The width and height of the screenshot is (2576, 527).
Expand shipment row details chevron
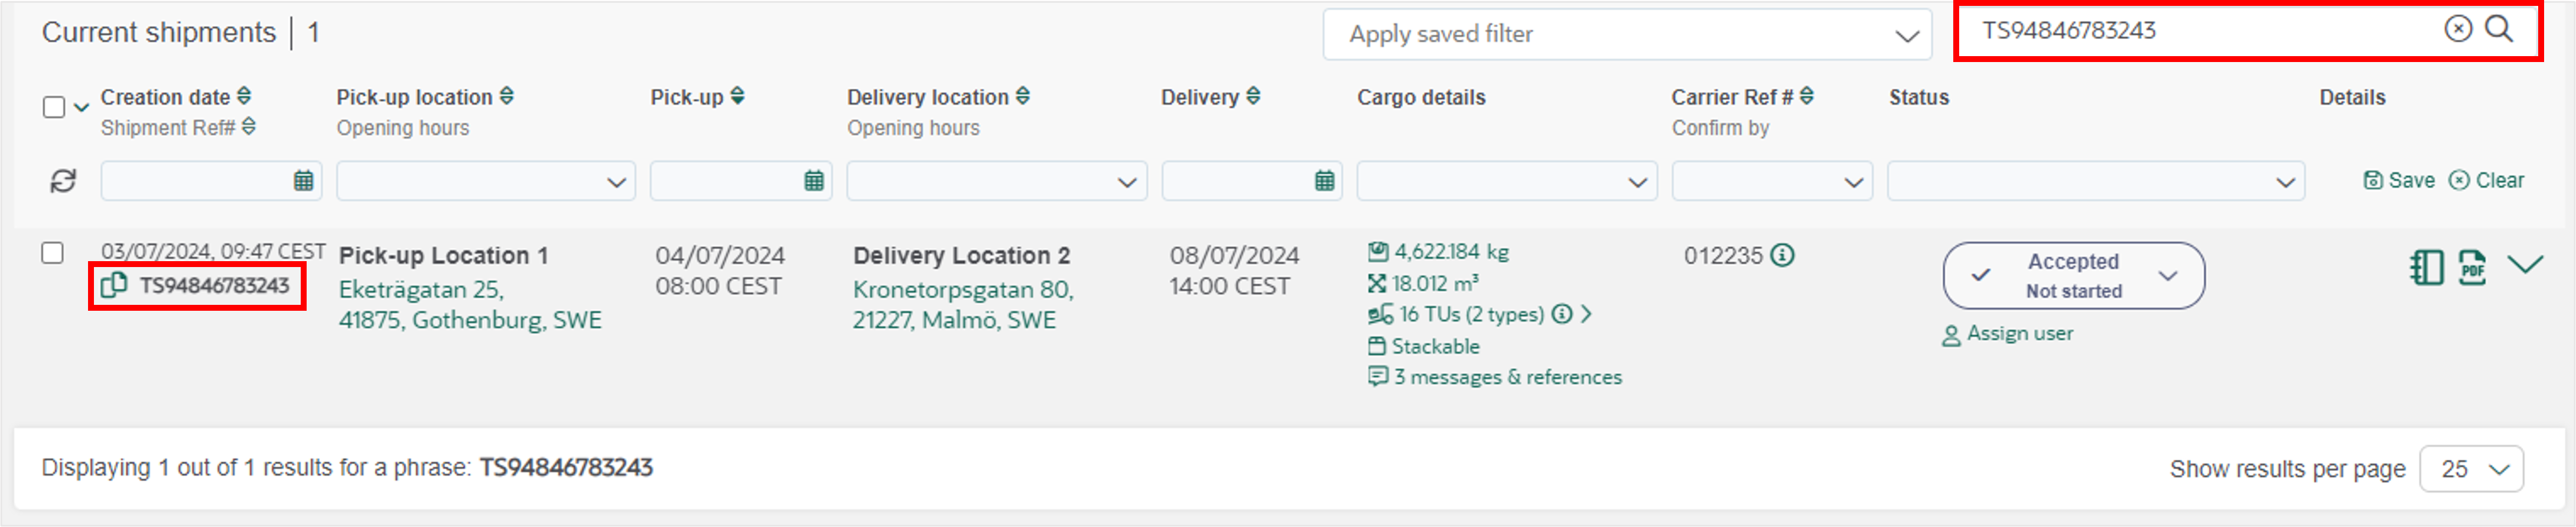(x=2524, y=264)
